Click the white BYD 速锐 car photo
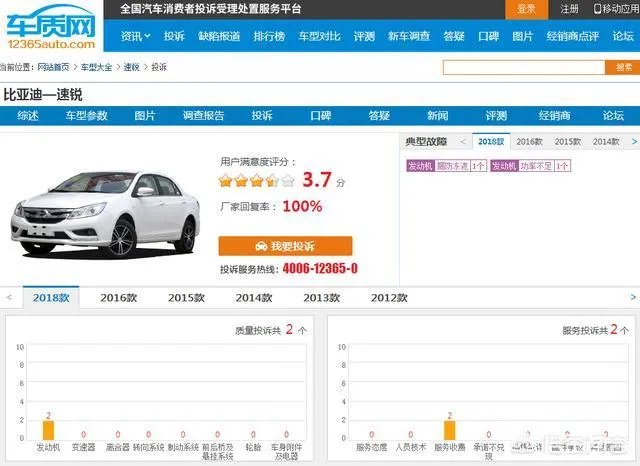The image size is (640, 466). 105,214
